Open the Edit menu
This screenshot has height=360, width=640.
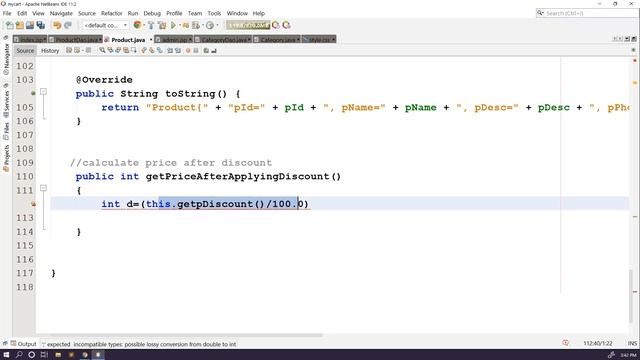click(x=22, y=13)
